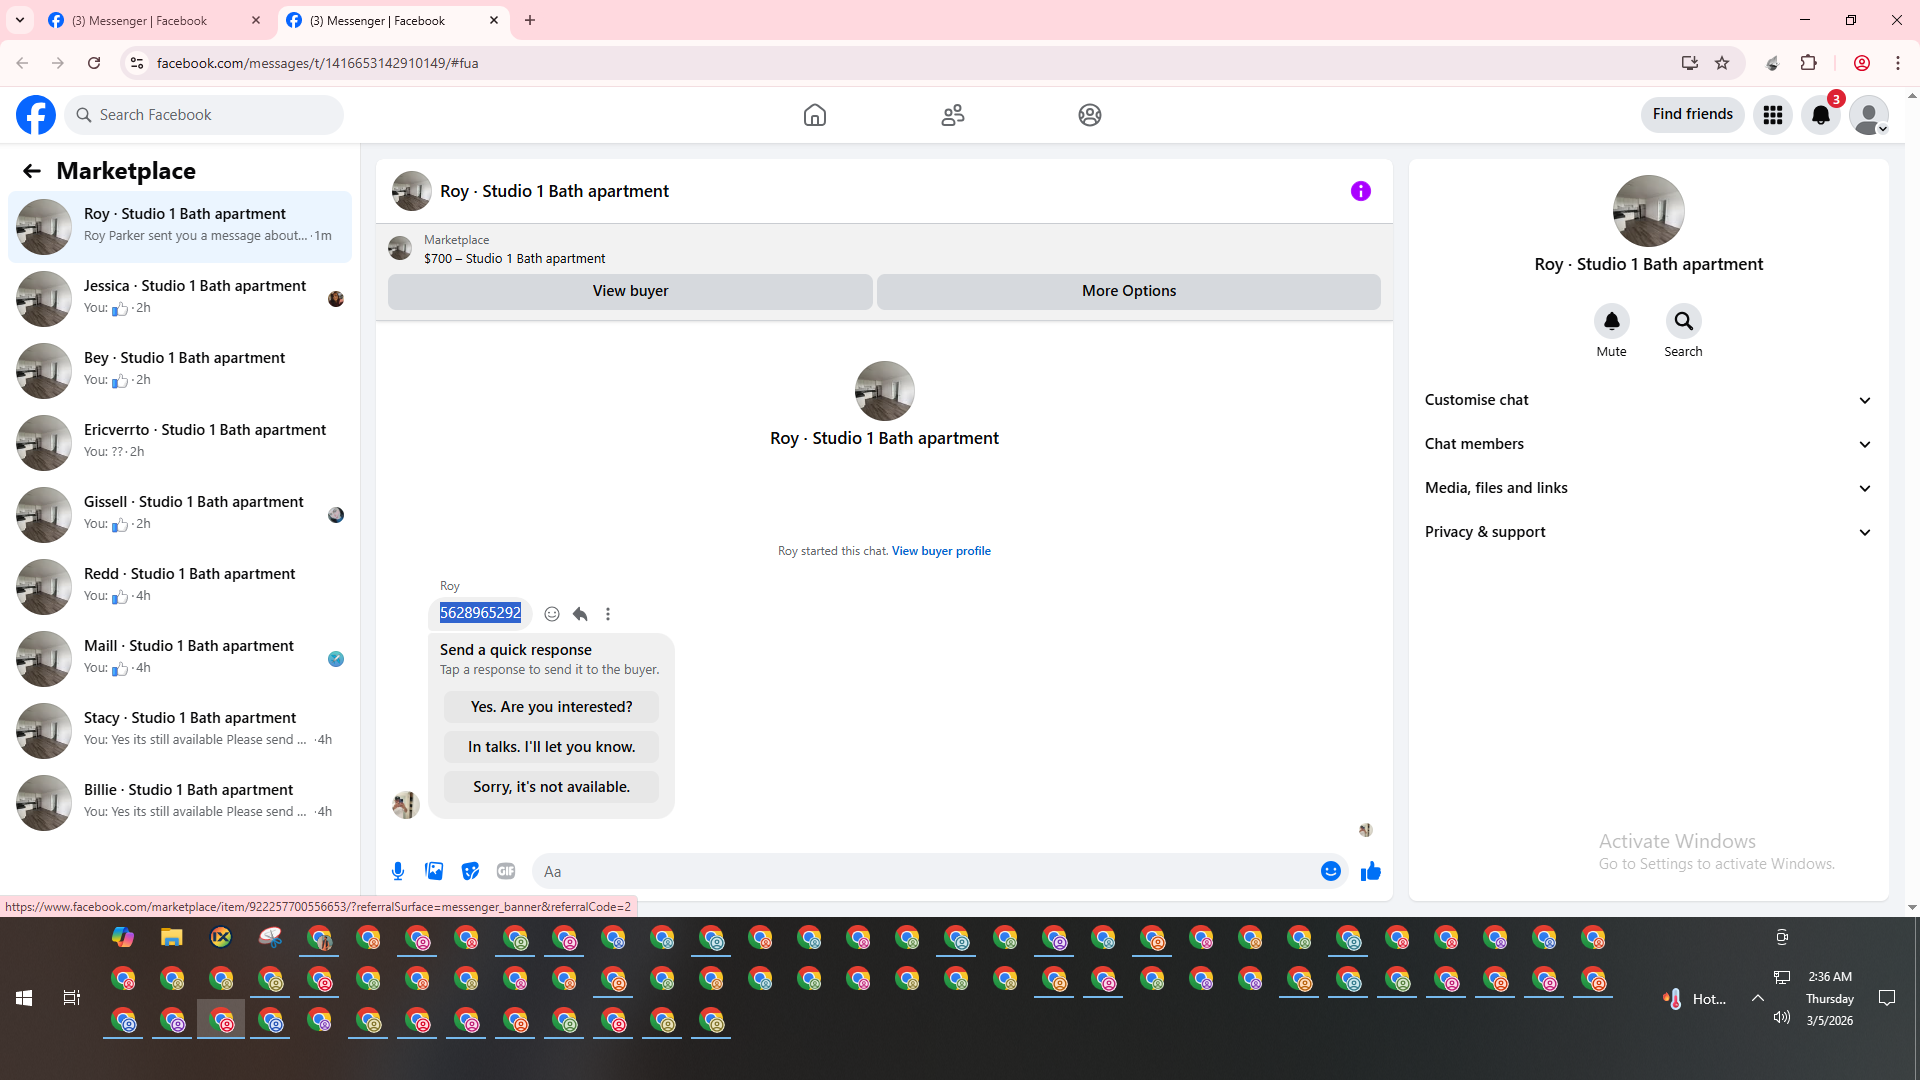This screenshot has height=1080, width=1920.
Task: Send quick response 'Yes. Are you interested?'
Action: point(552,707)
